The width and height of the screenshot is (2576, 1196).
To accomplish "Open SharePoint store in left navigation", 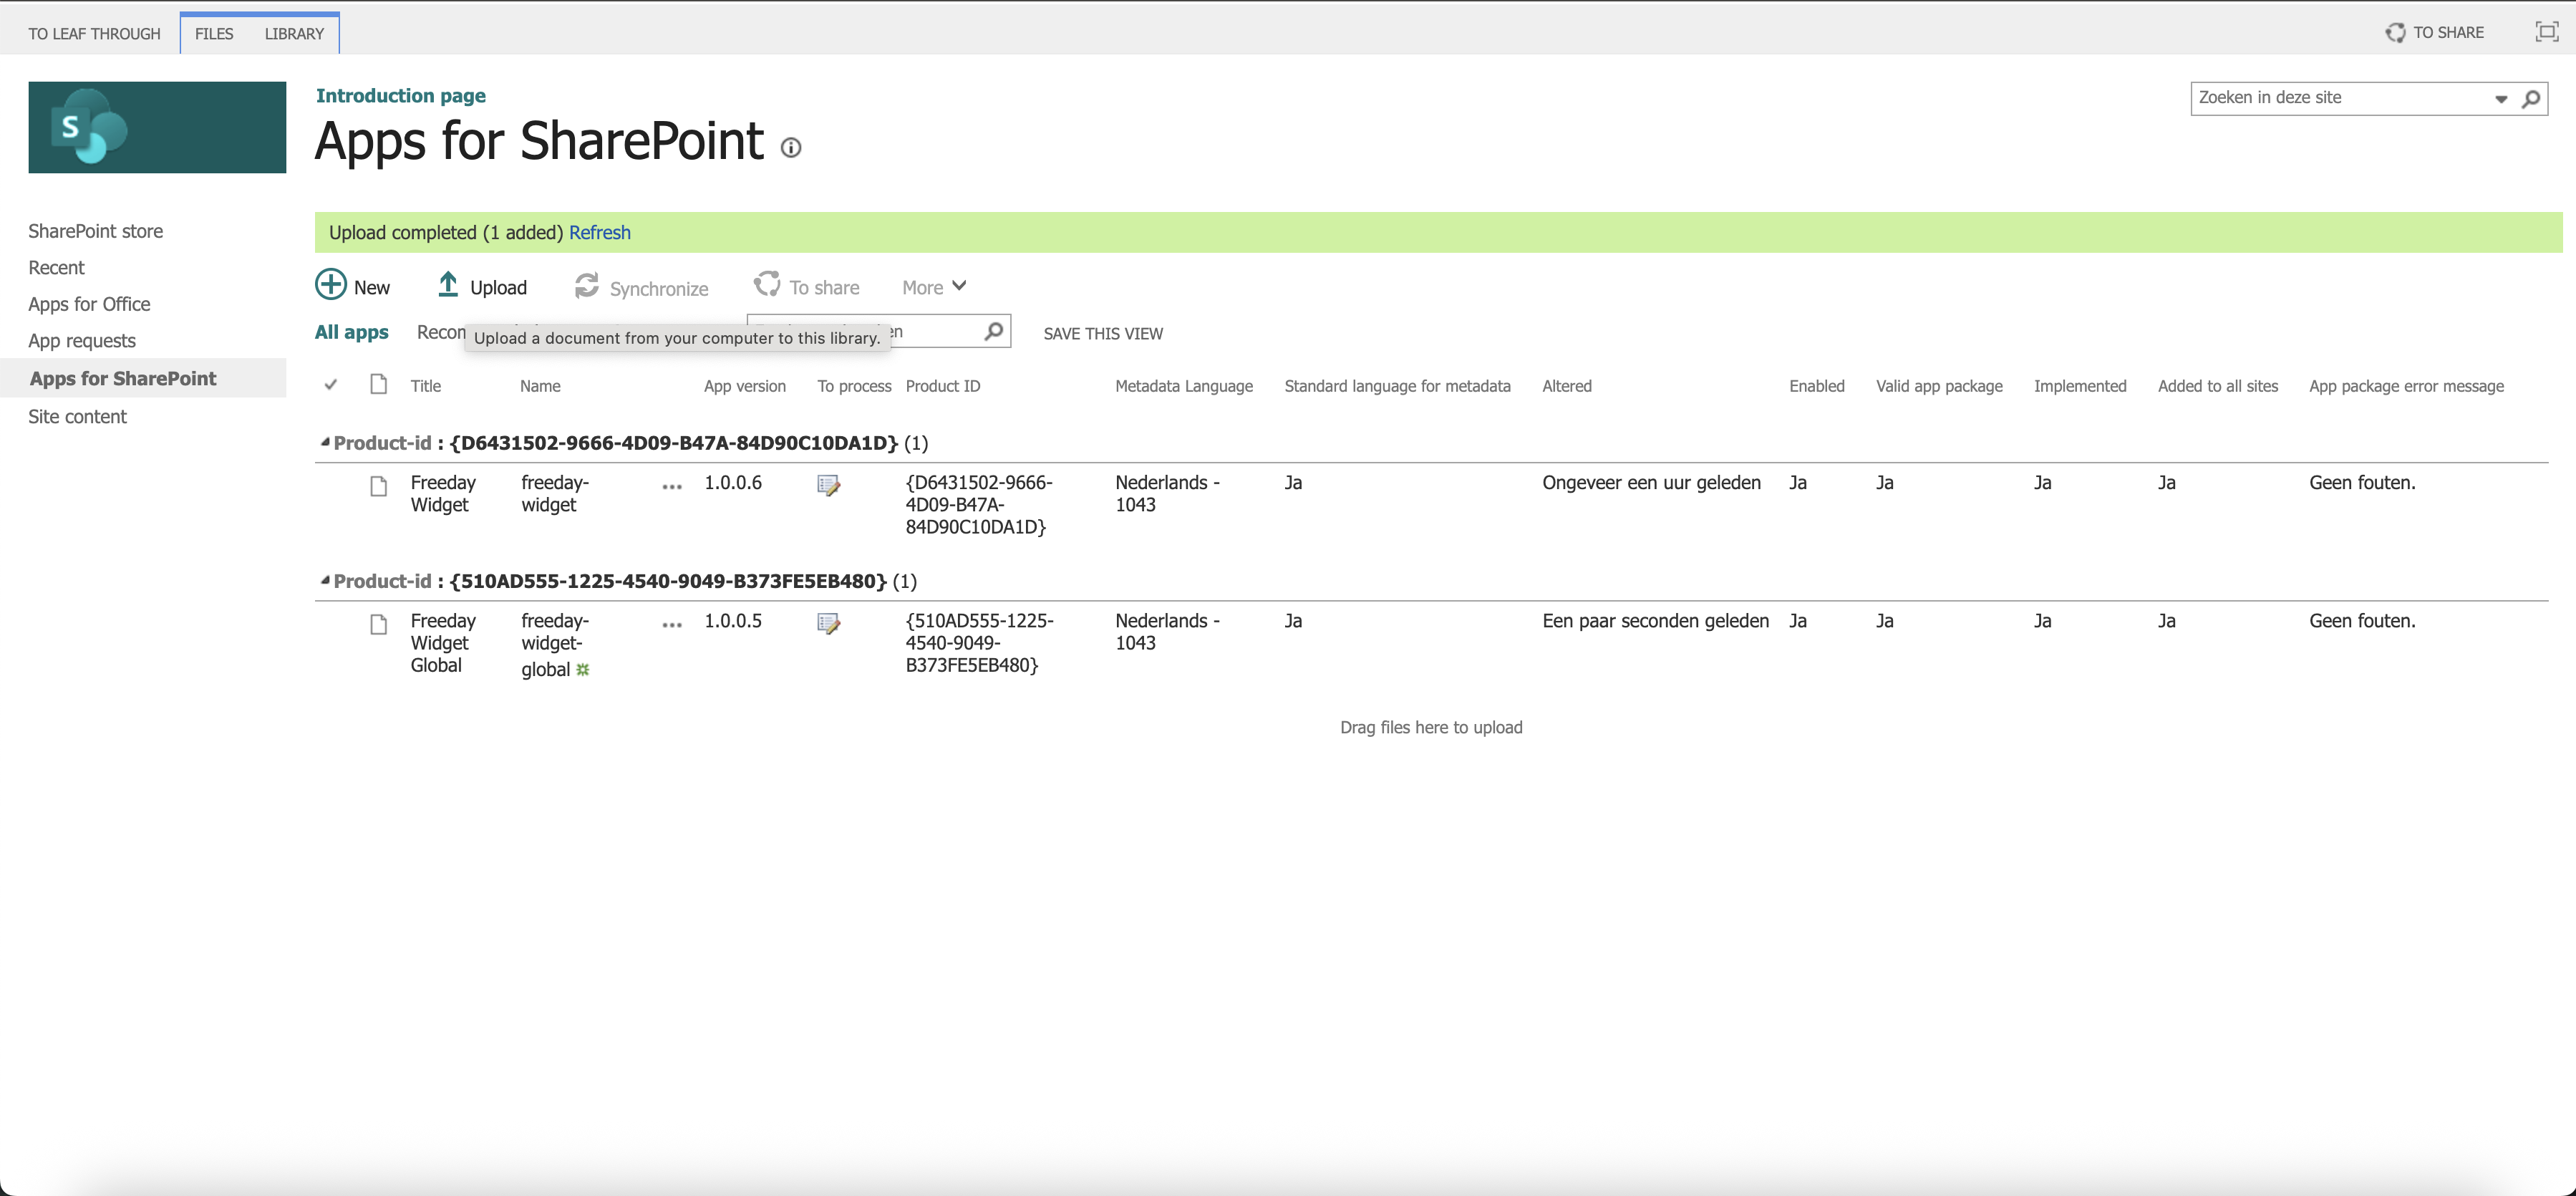I will pos(95,231).
